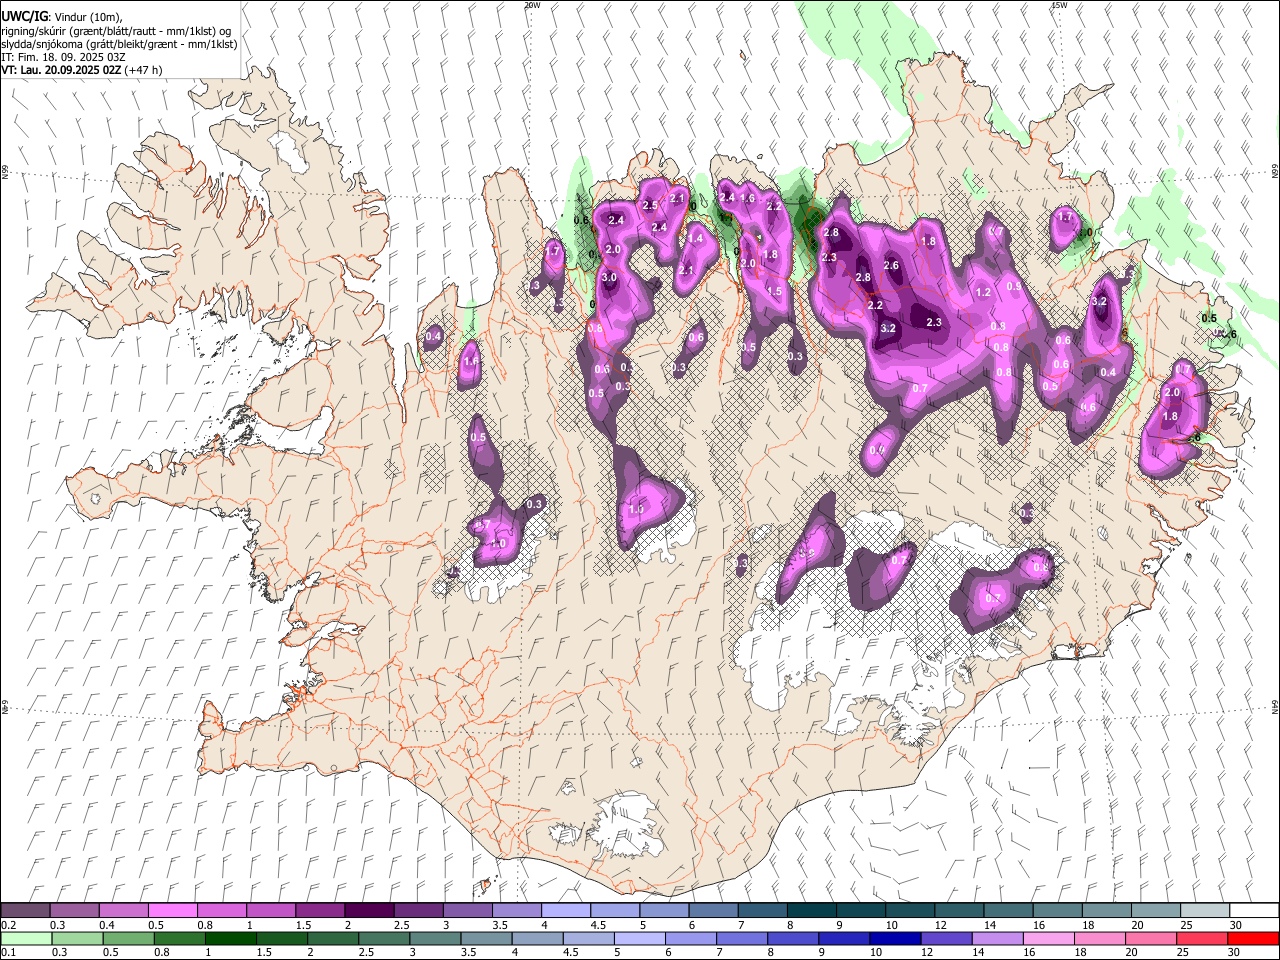Click the 'UWC/IG: Vindur (10m)' title text

[x=61, y=17]
